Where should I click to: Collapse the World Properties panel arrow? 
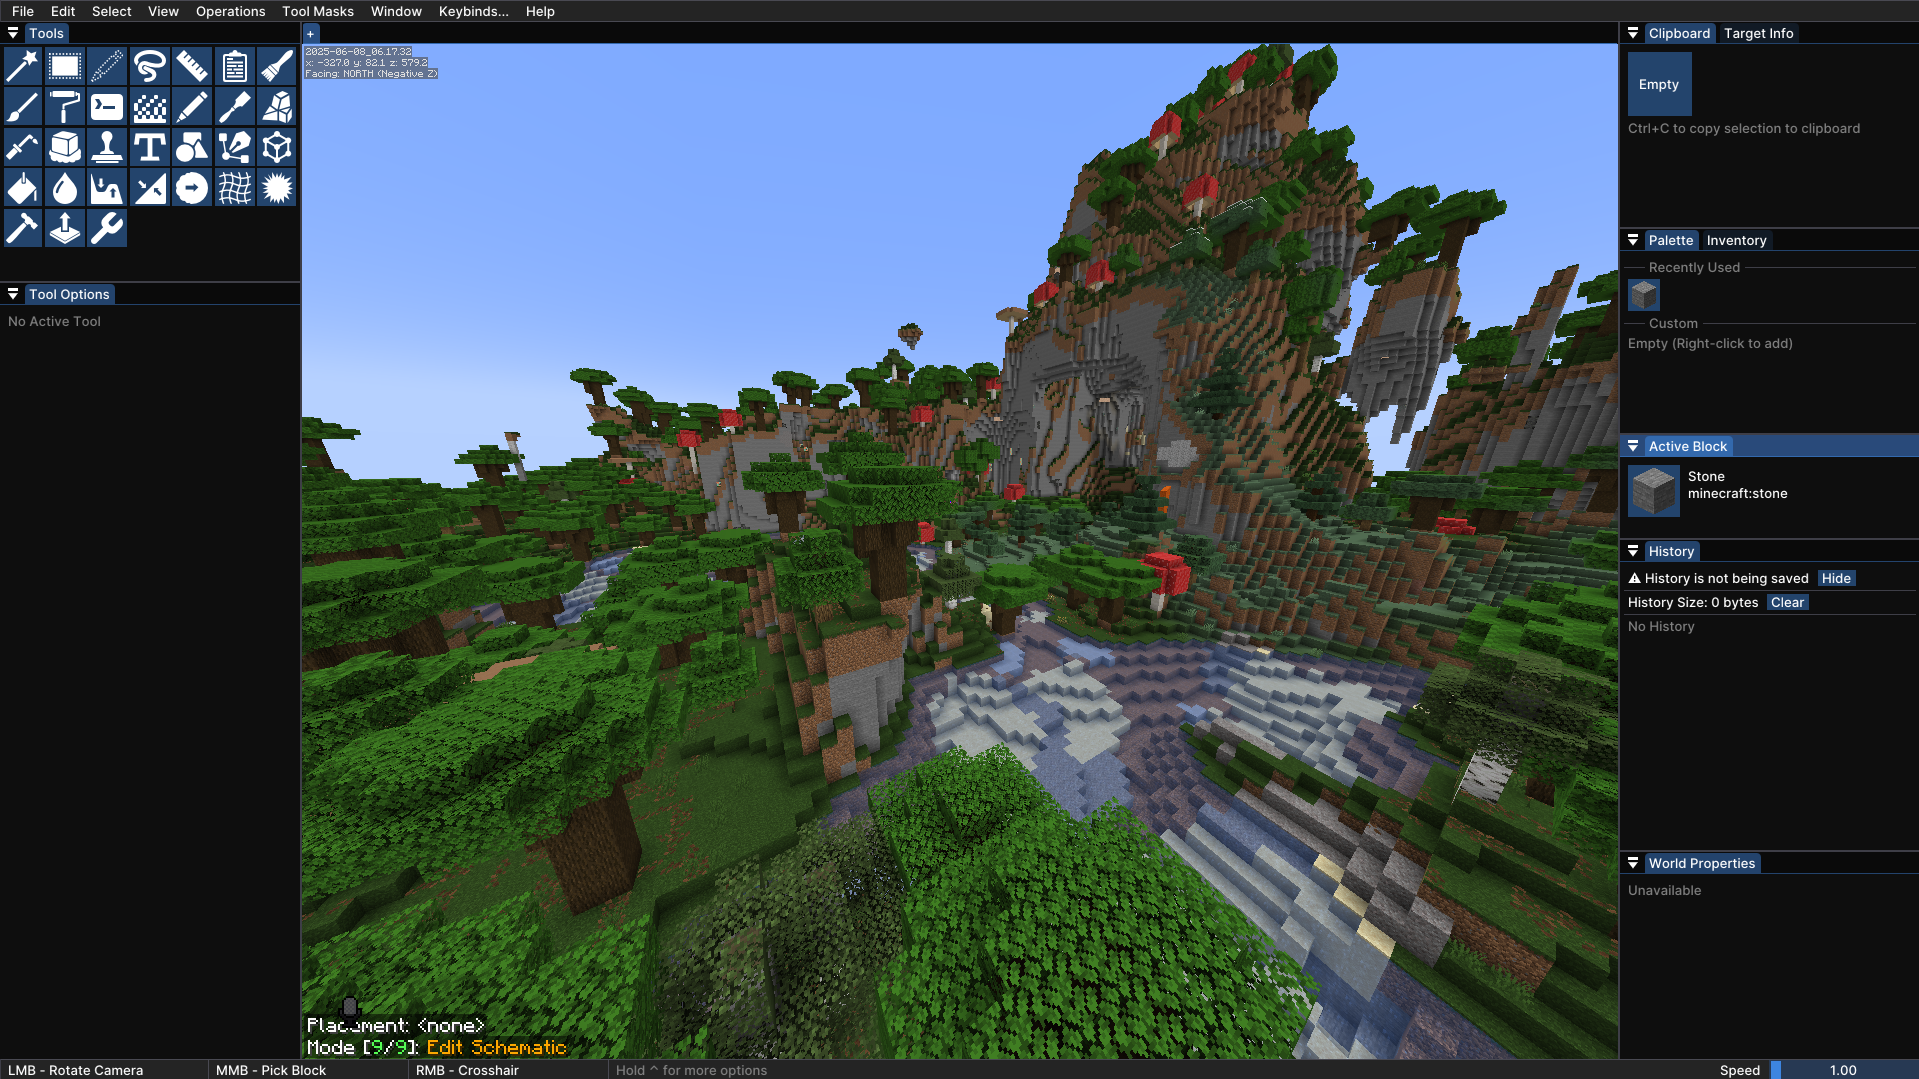pyautogui.click(x=1633, y=863)
